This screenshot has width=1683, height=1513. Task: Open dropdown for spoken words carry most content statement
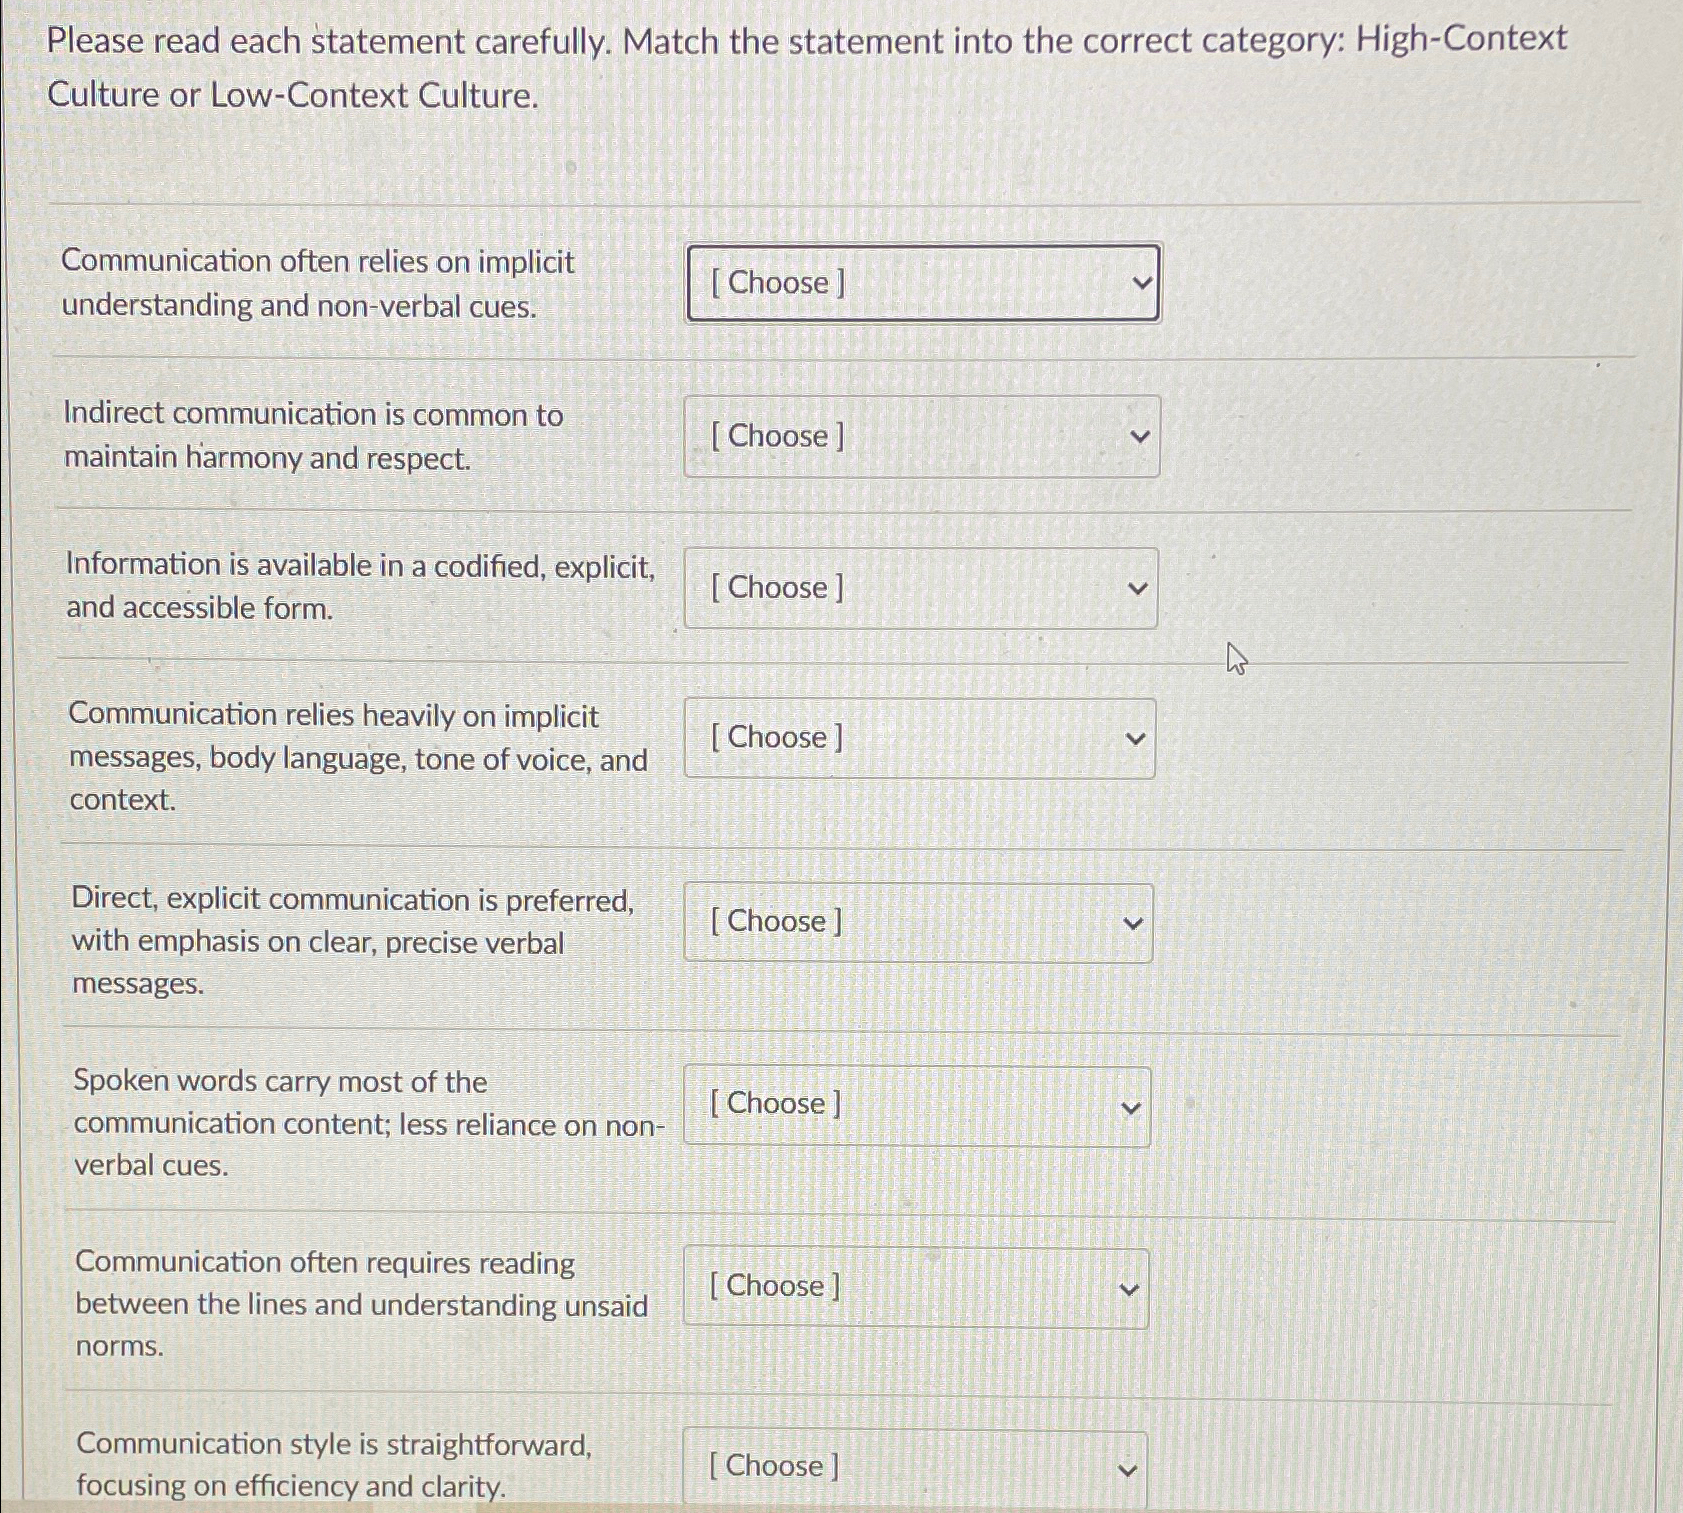click(x=916, y=1105)
